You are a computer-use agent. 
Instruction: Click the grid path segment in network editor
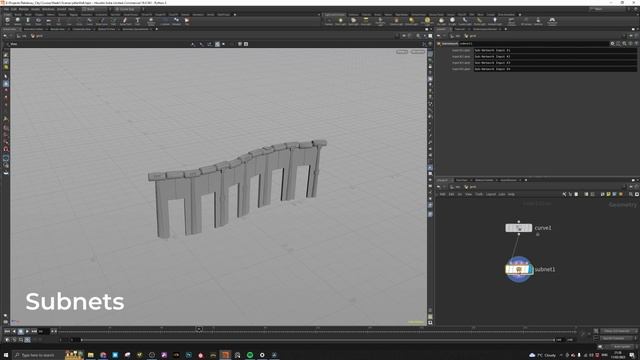(x=470, y=187)
